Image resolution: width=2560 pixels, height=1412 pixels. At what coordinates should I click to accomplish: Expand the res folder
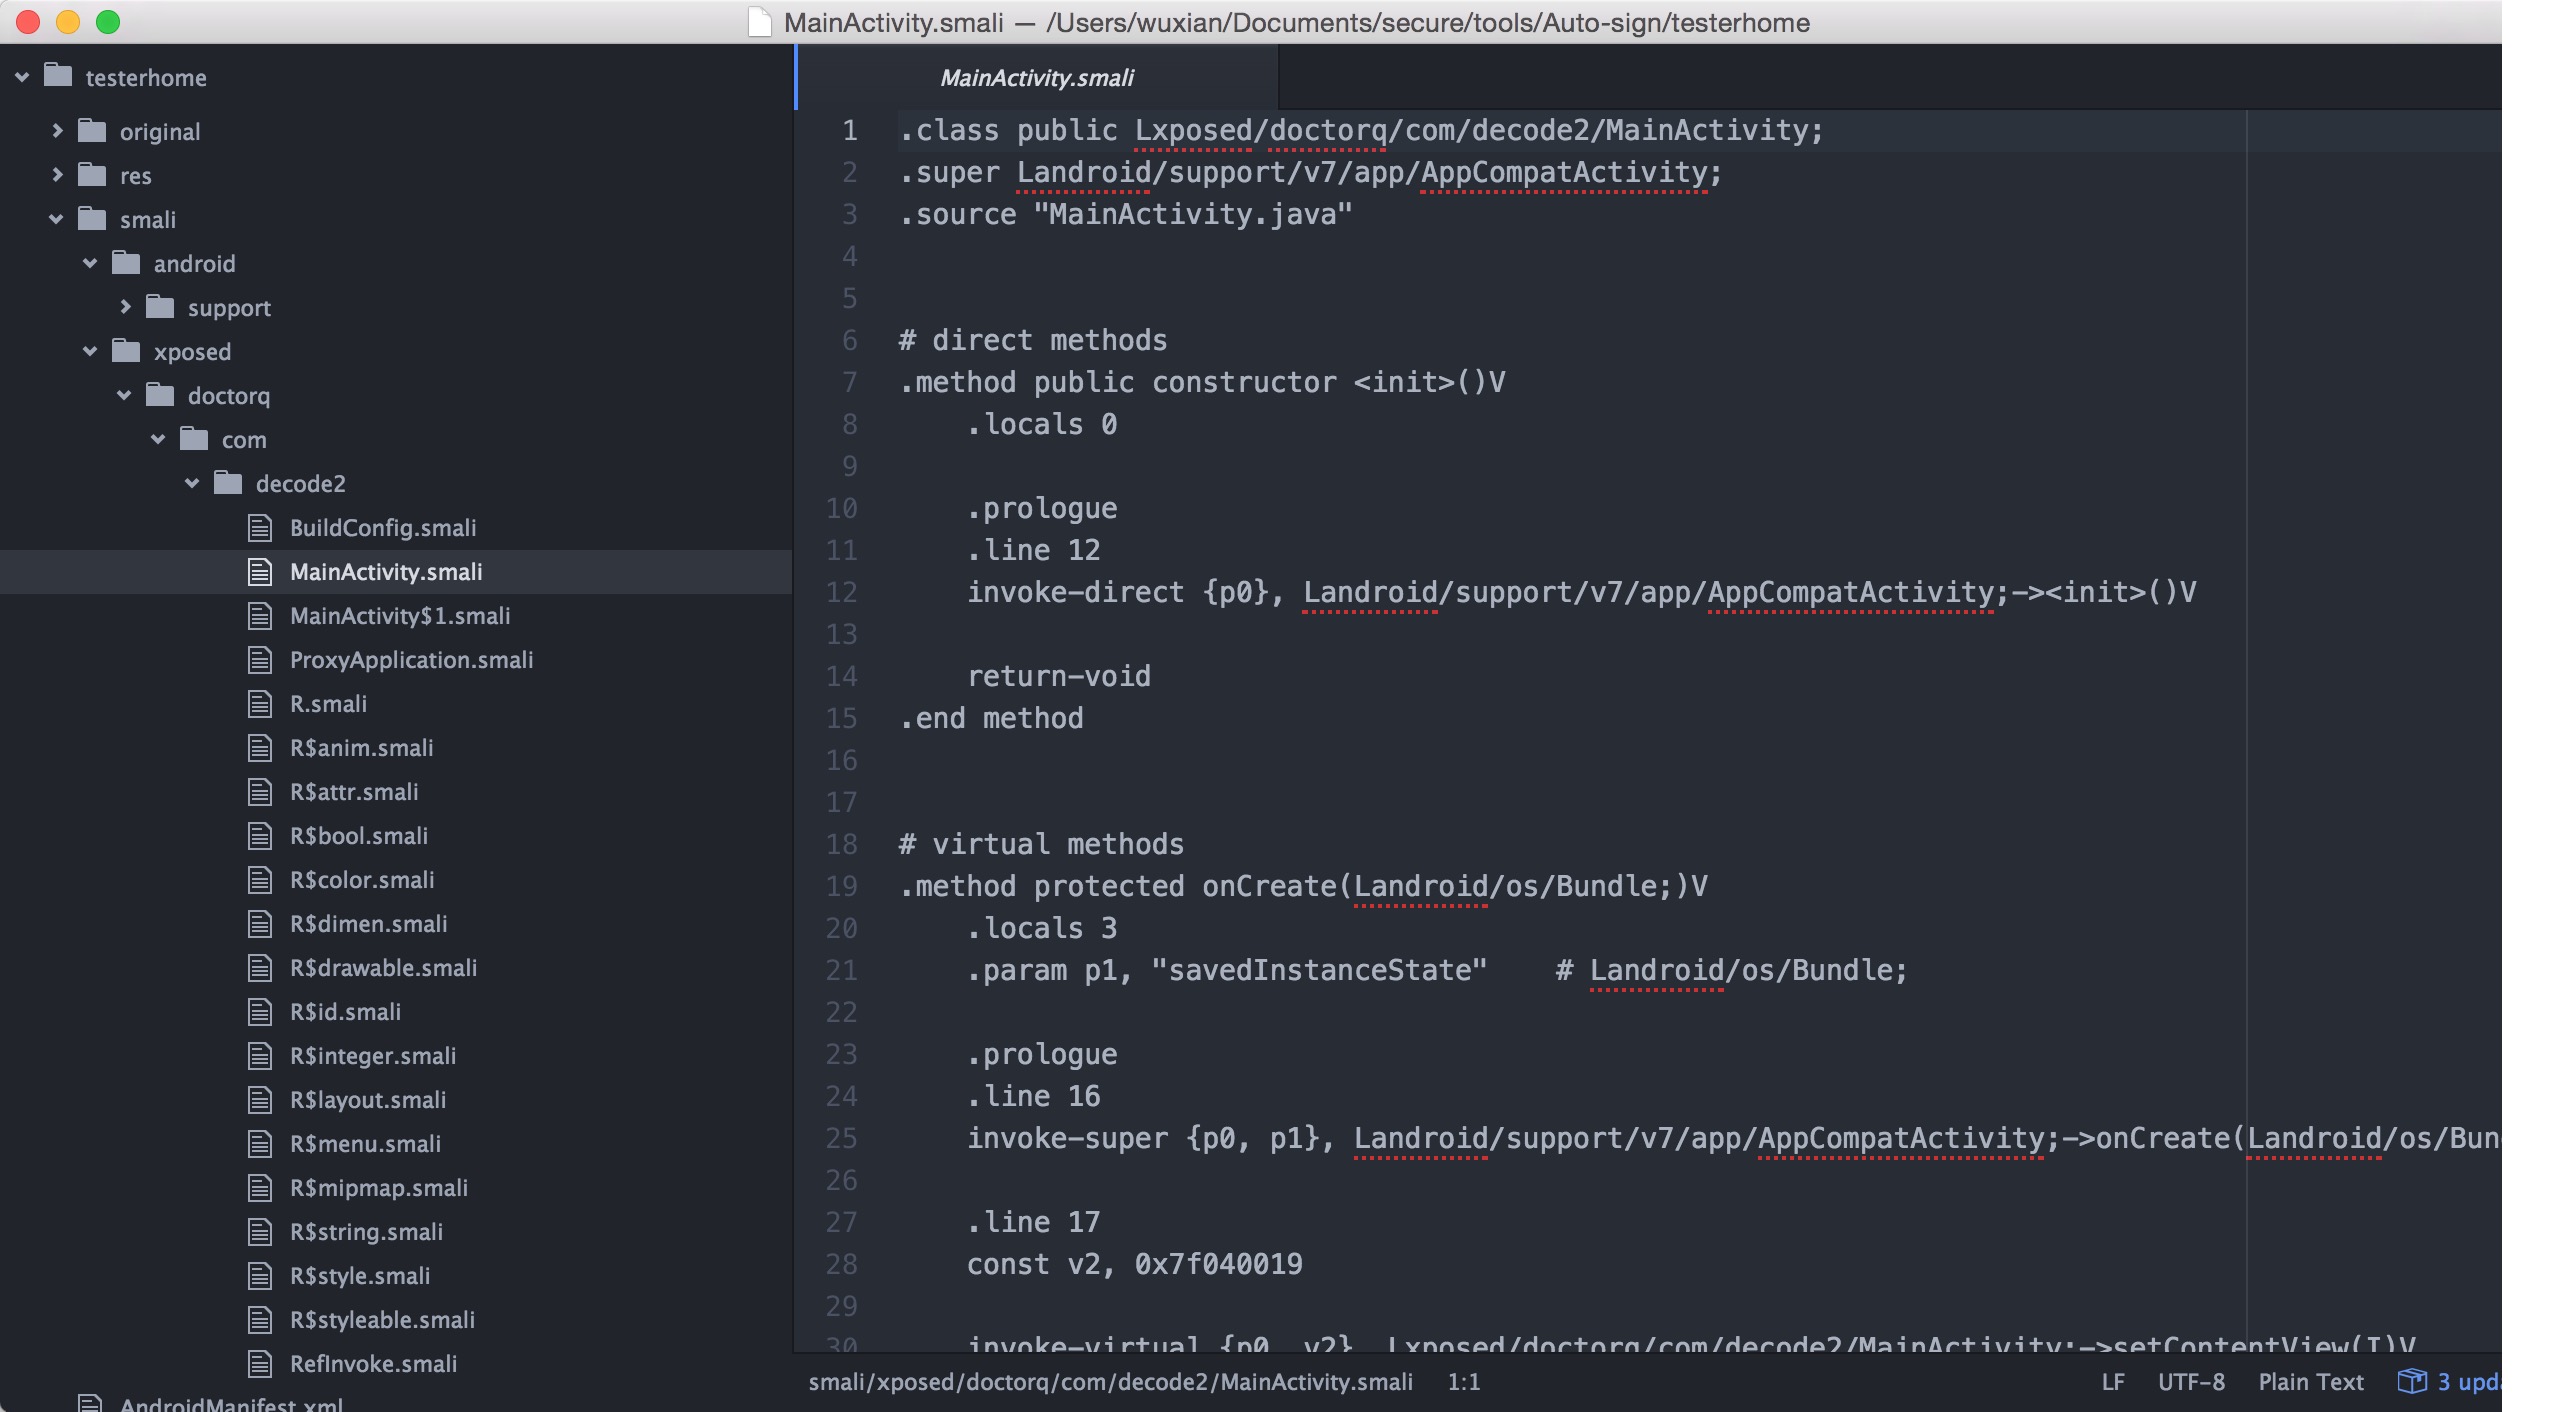(57, 175)
